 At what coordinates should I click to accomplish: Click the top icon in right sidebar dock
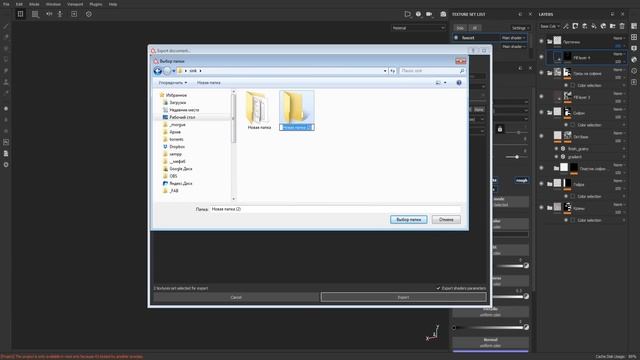pyautogui.click(x=634, y=26)
